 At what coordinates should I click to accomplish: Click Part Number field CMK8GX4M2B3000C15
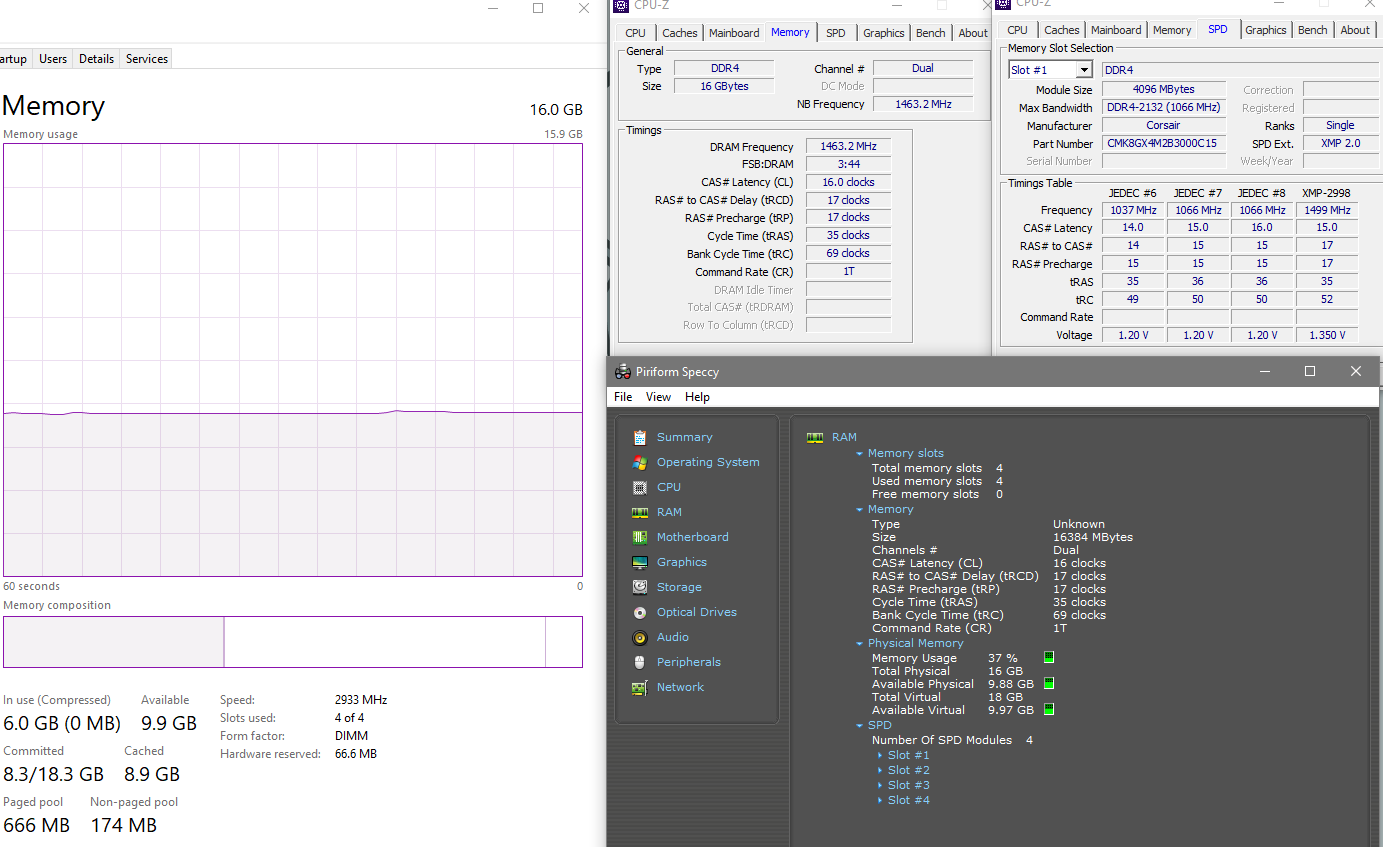point(1164,143)
